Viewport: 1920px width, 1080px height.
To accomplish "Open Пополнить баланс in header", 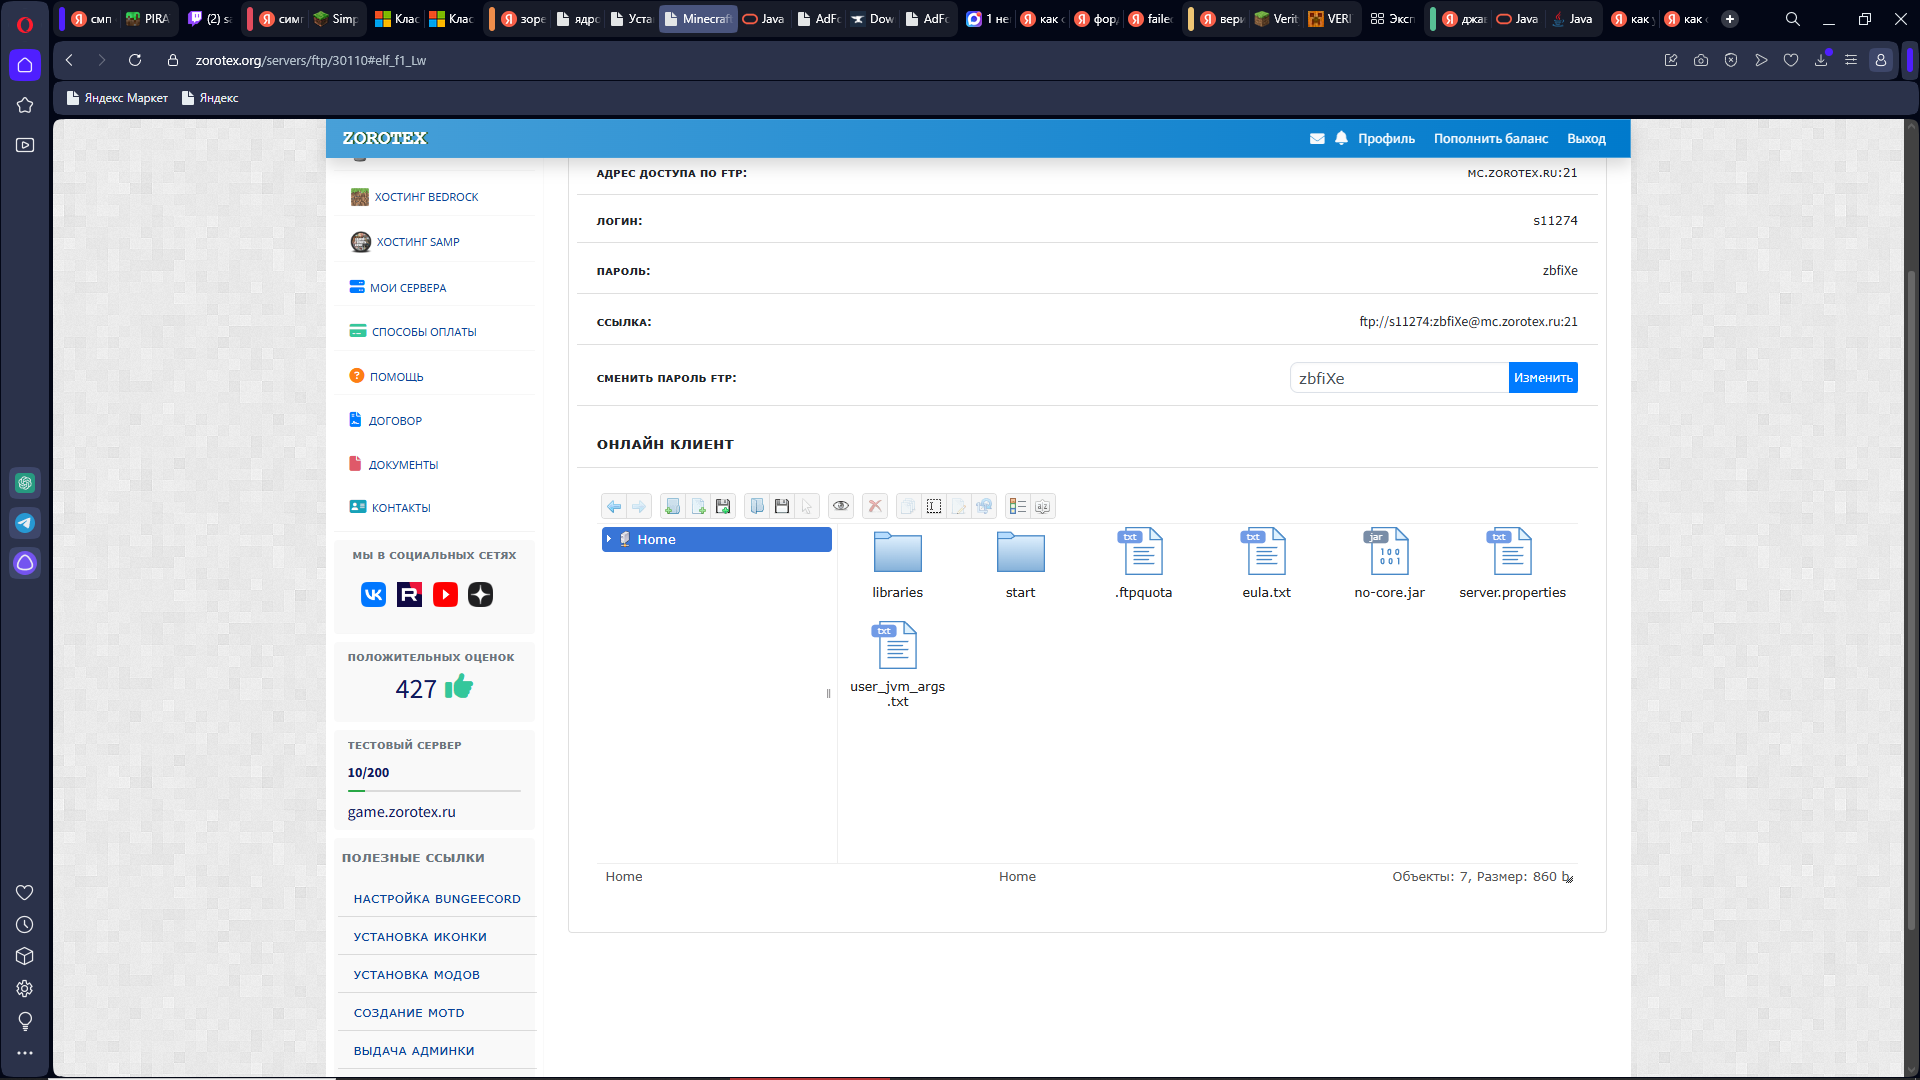I will tap(1491, 139).
